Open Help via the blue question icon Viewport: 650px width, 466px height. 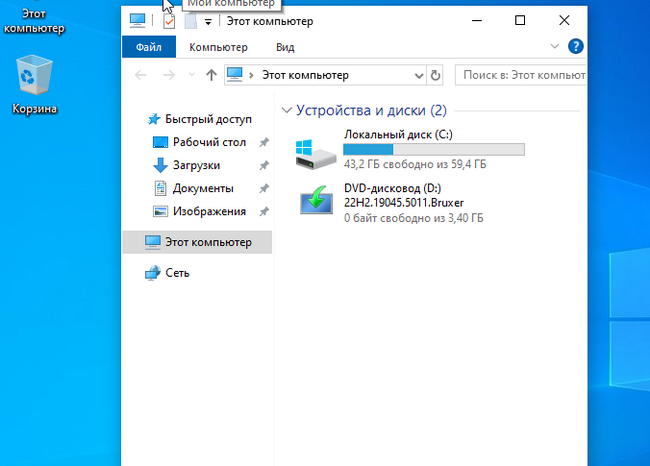click(x=575, y=46)
